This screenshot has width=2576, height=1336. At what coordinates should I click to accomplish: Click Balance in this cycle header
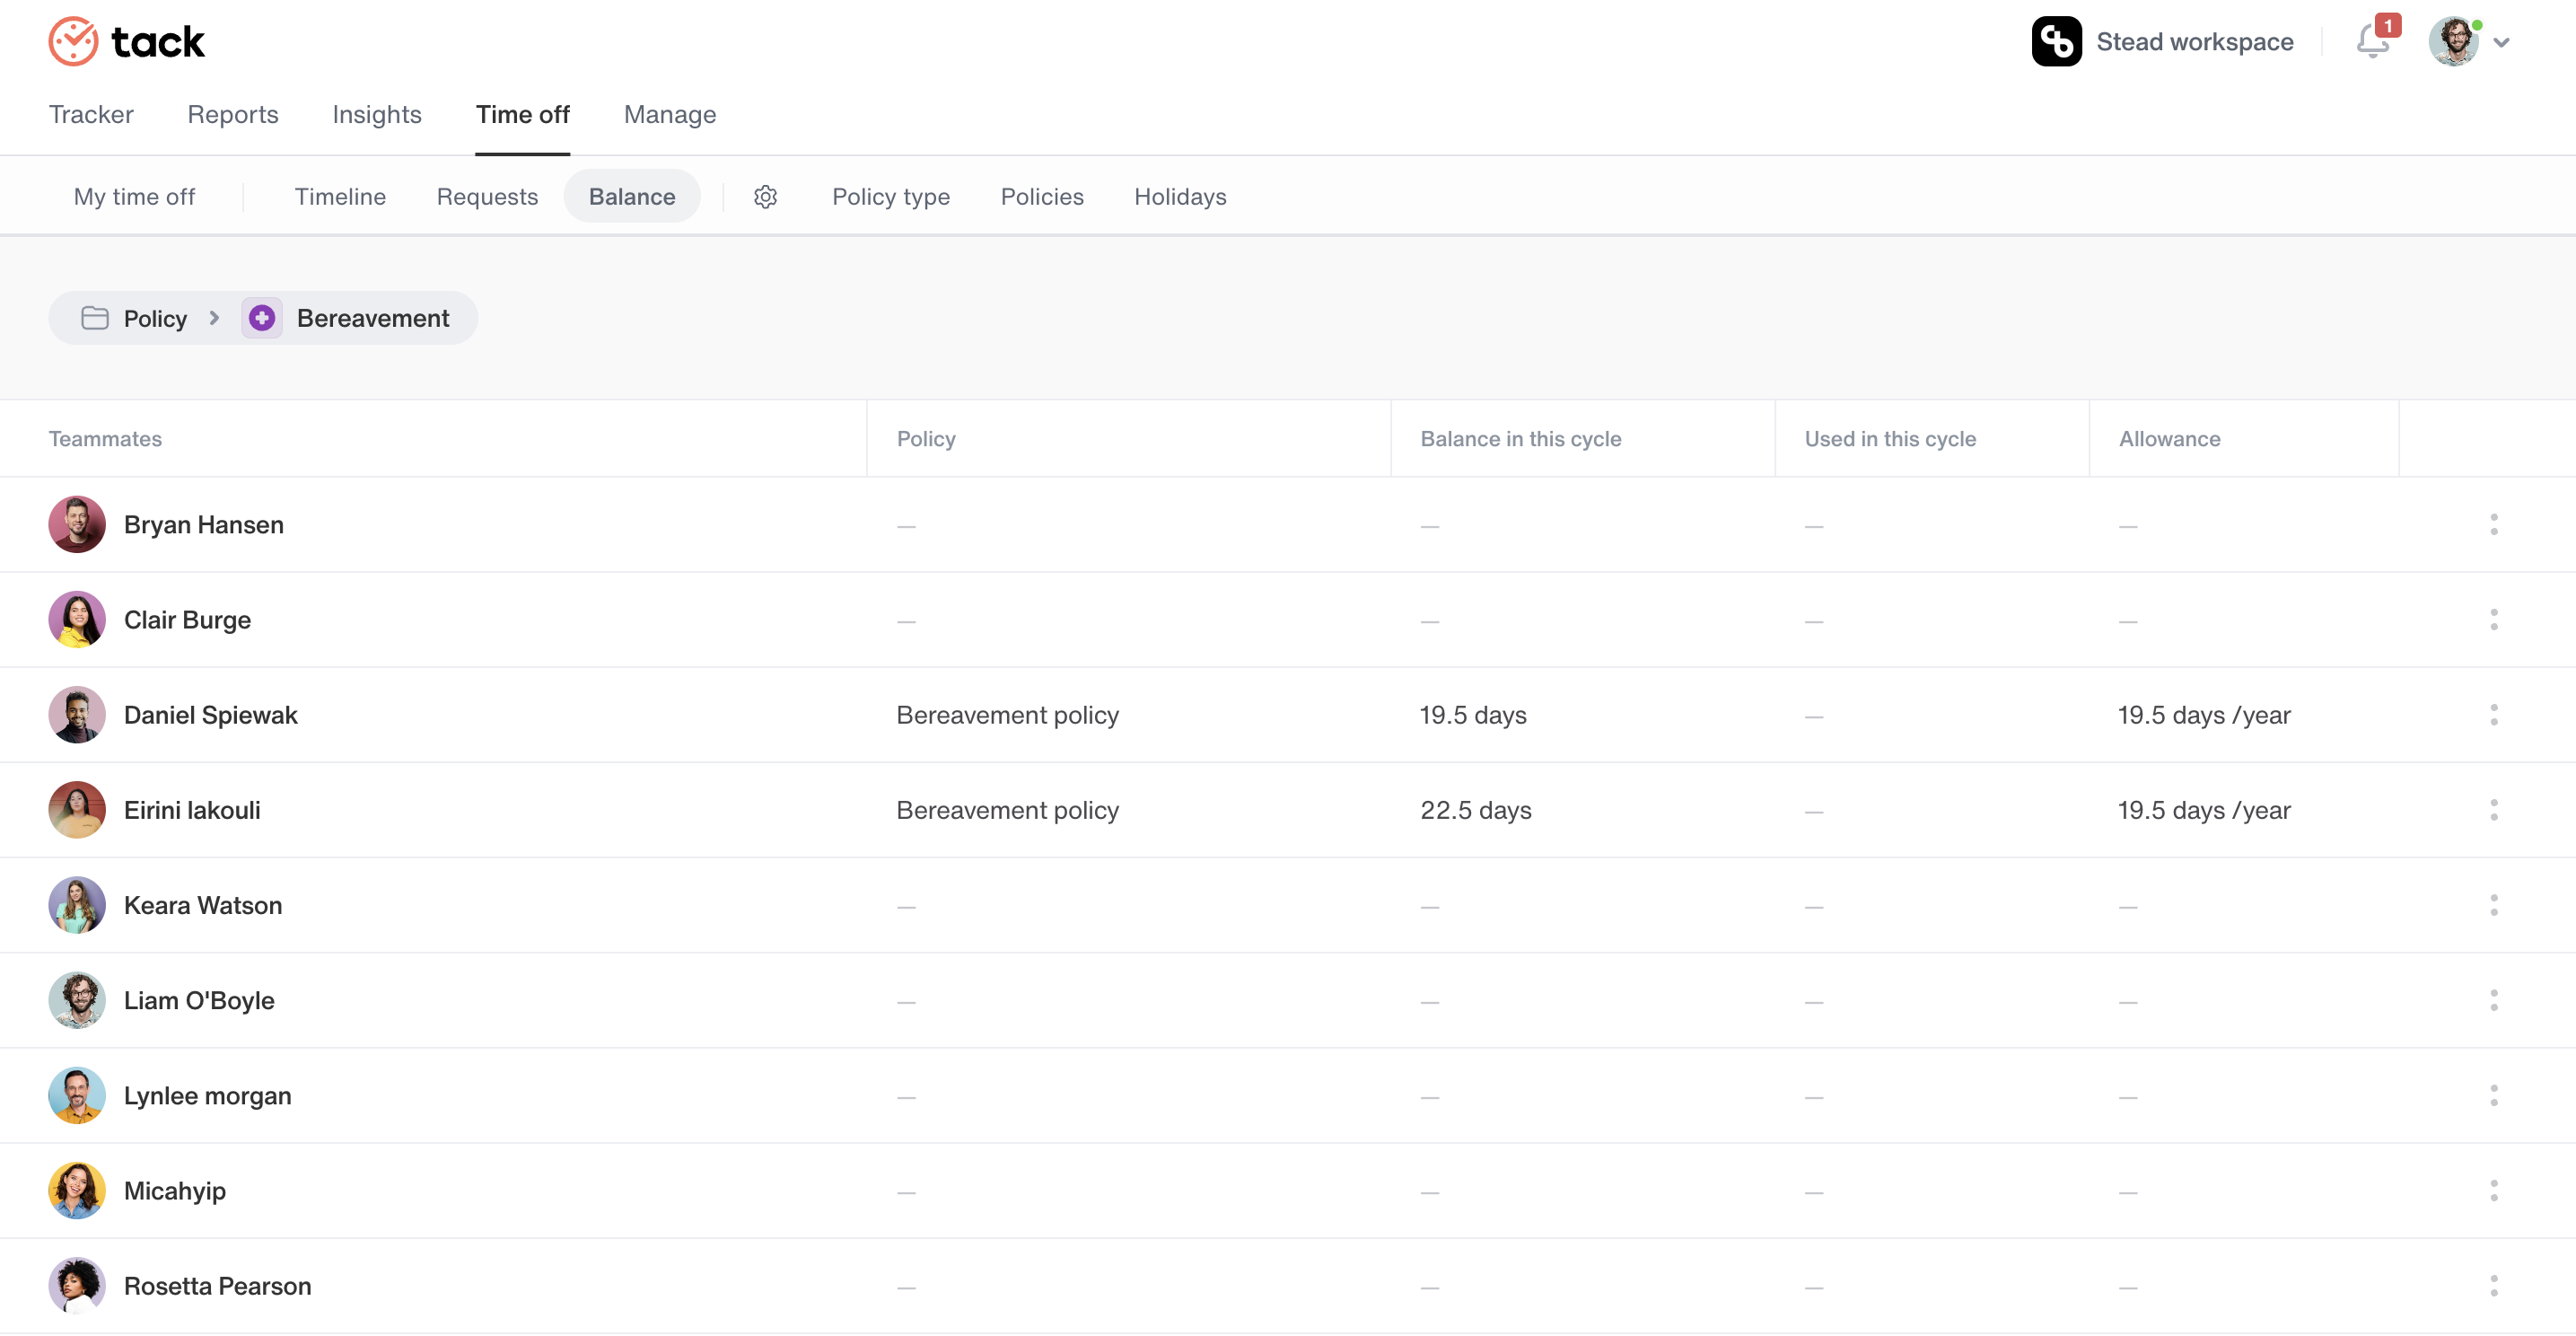click(1520, 439)
